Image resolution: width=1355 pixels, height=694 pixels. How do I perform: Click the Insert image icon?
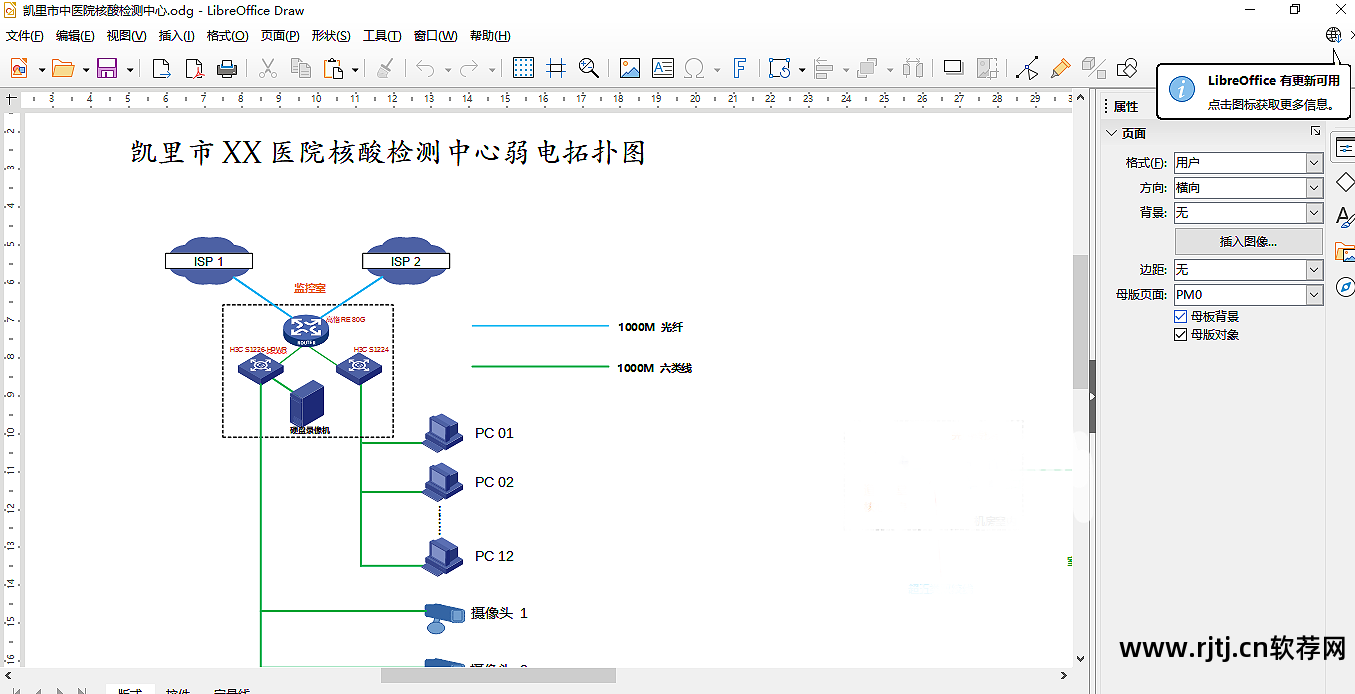coord(629,68)
